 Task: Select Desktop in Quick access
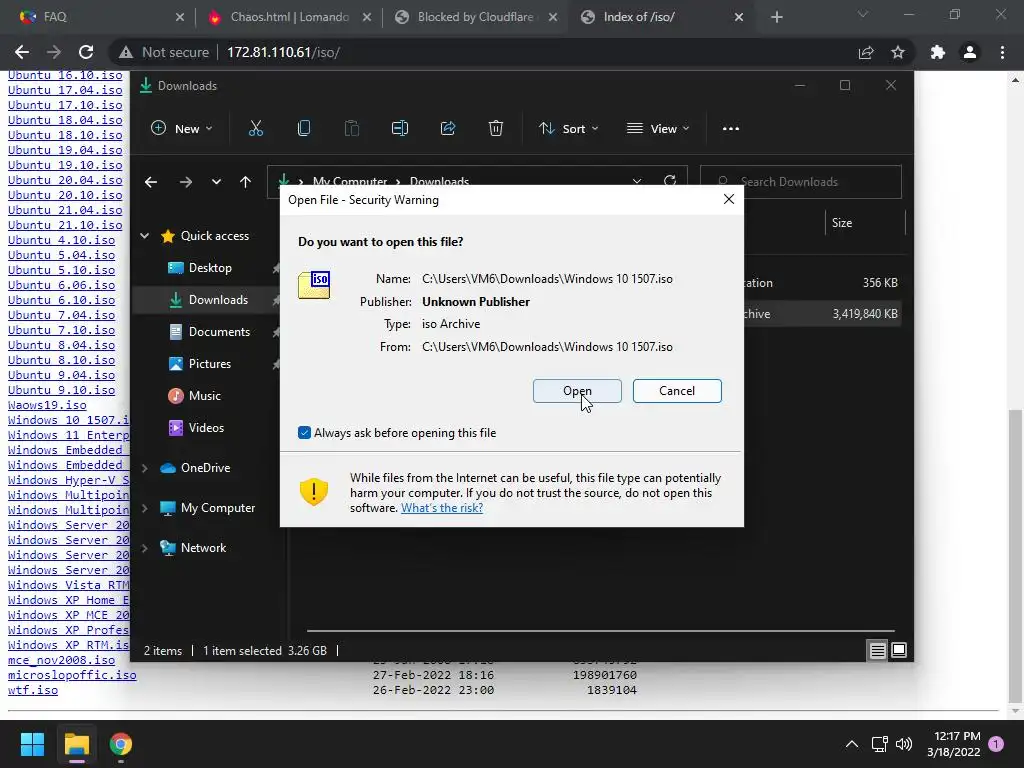pyautogui.click(x=210, y=268)
